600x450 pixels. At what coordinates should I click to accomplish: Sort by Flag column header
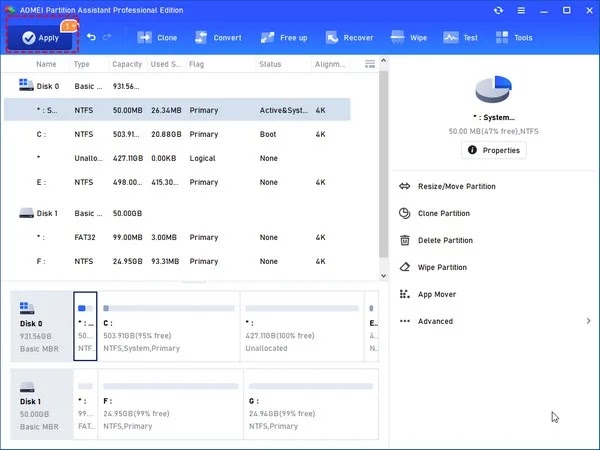tap(196, 64)
